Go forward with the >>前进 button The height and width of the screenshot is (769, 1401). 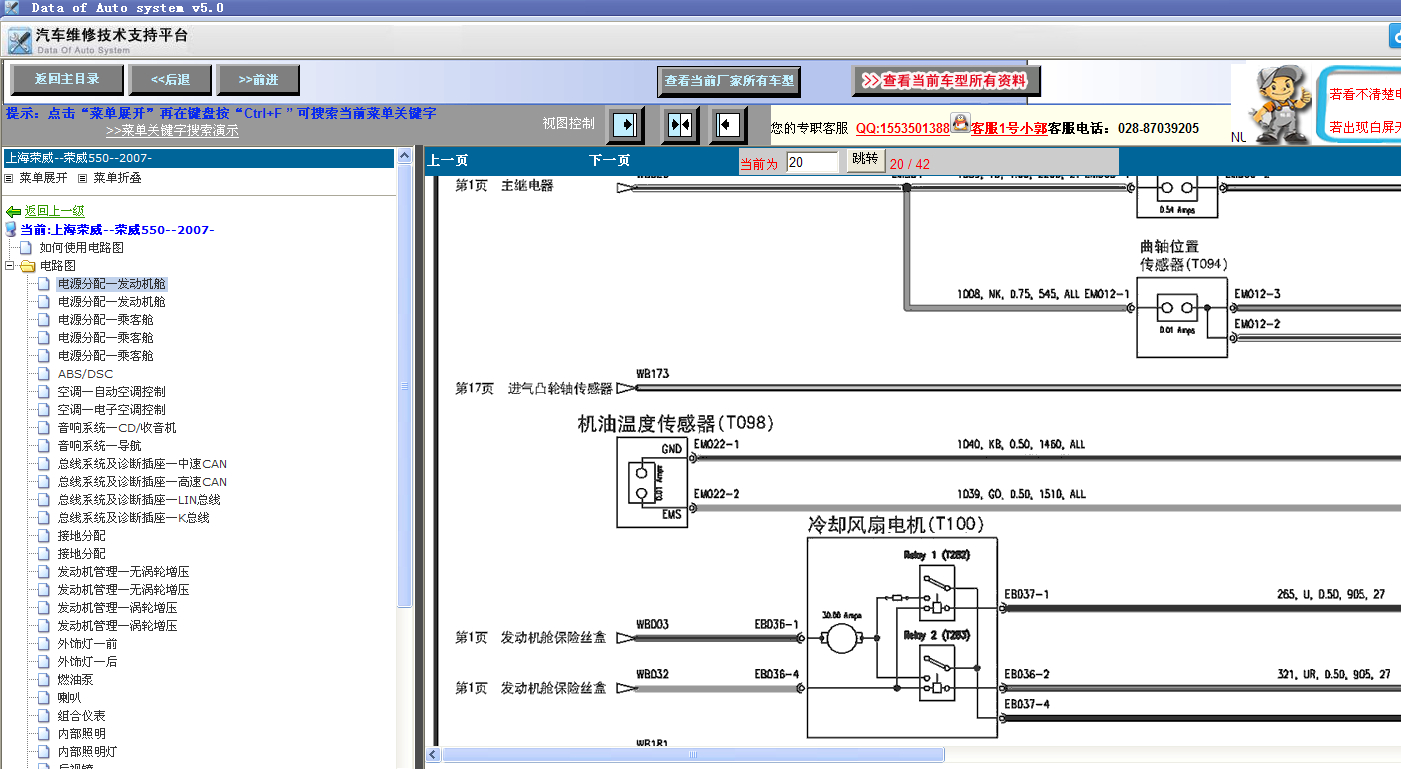coord(259,80)
